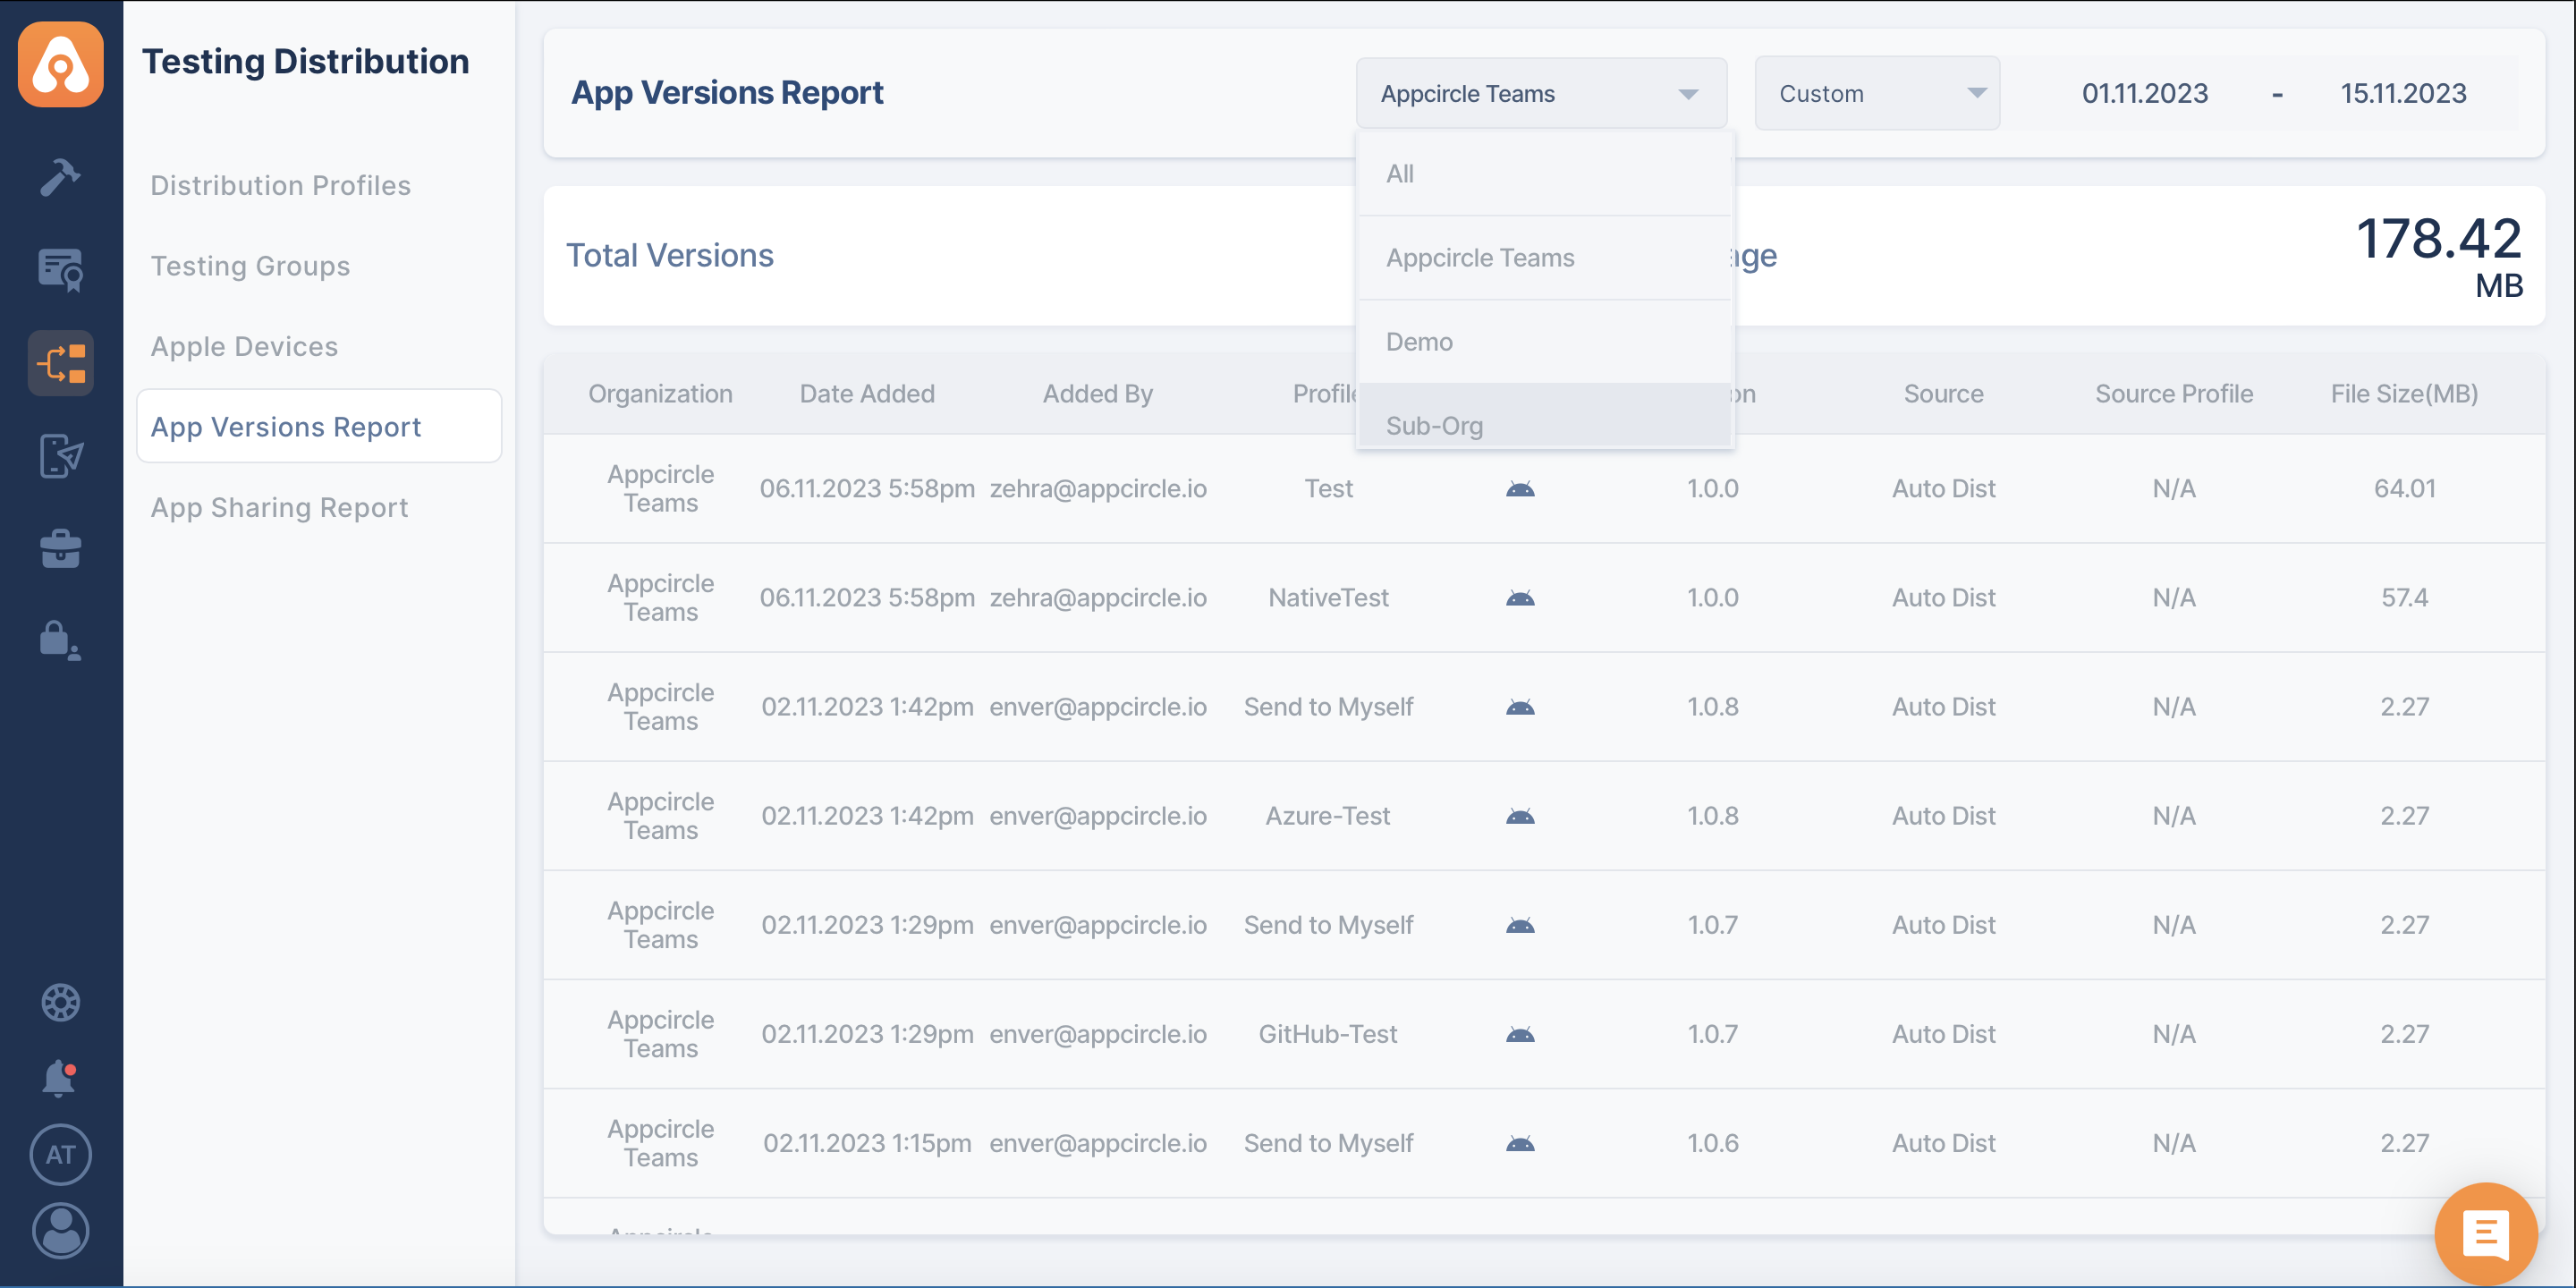Go to Testing Groups
The height and width of the screenshot is (1288, 2576).
coord(250,266)
